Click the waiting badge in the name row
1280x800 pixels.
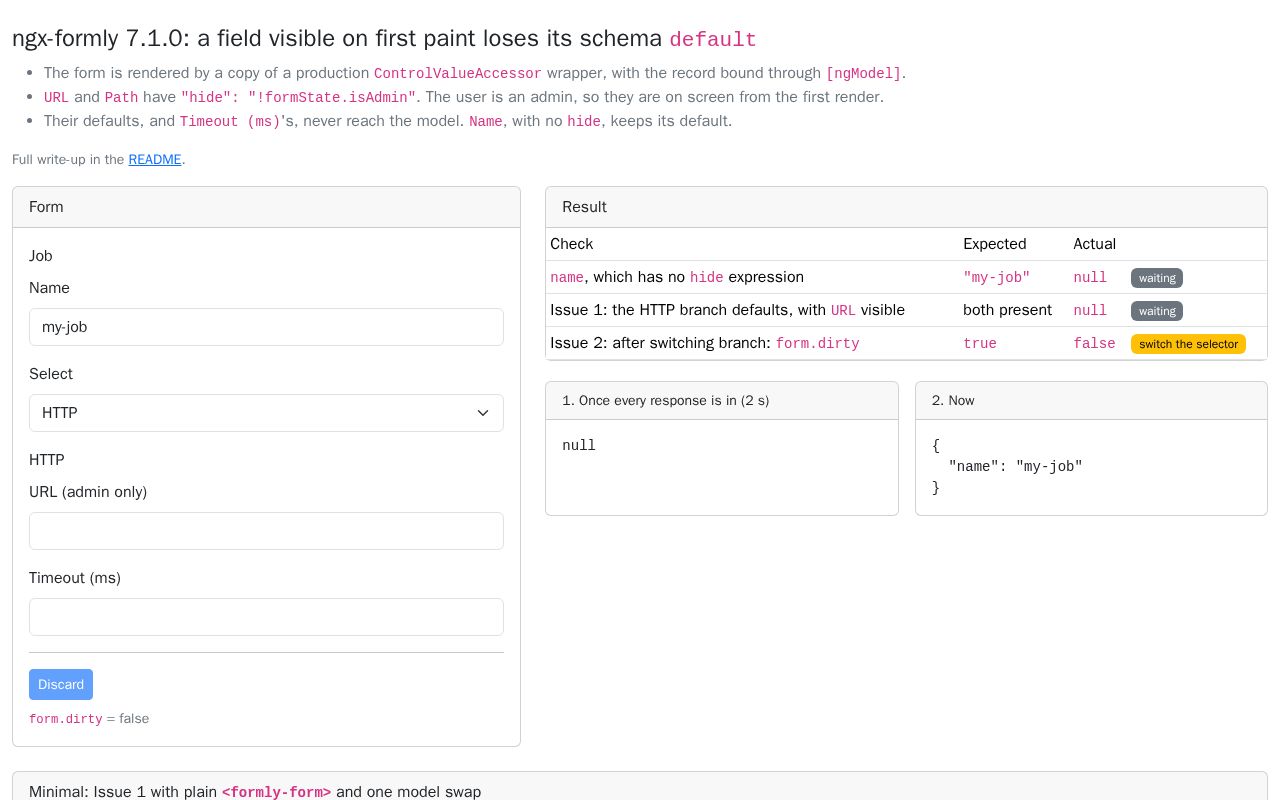click(x=1157, y=278)
